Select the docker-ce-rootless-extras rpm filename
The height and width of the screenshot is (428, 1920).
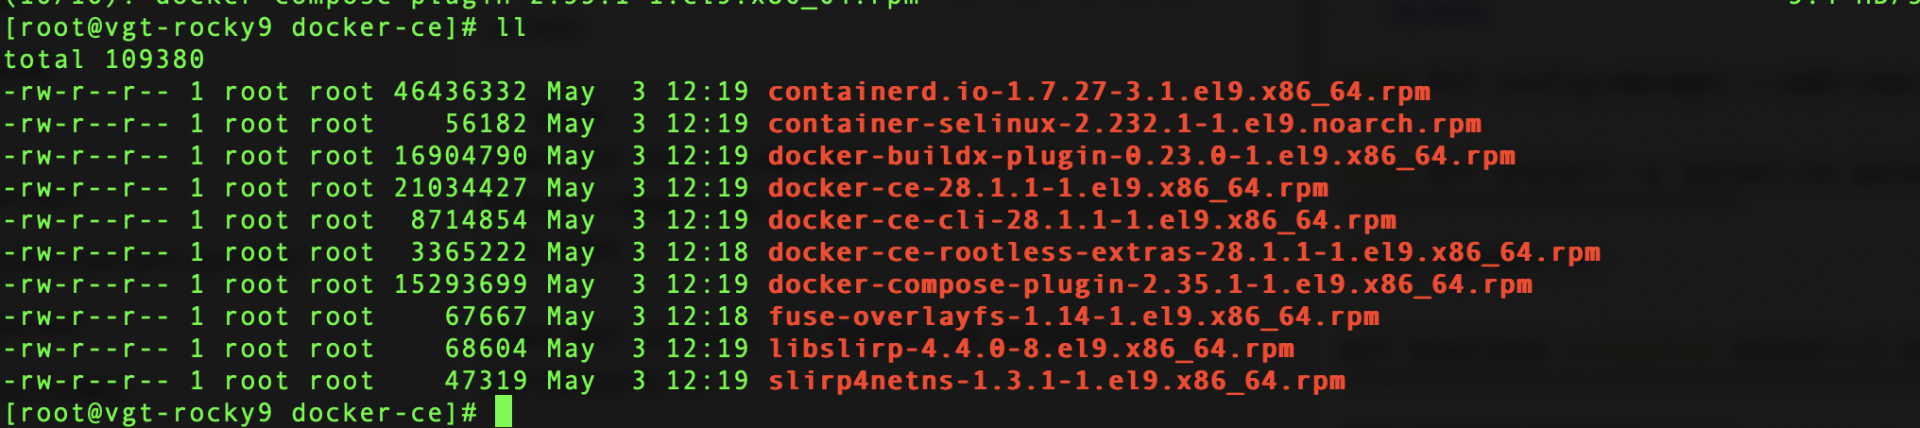tap(1183, 252)
